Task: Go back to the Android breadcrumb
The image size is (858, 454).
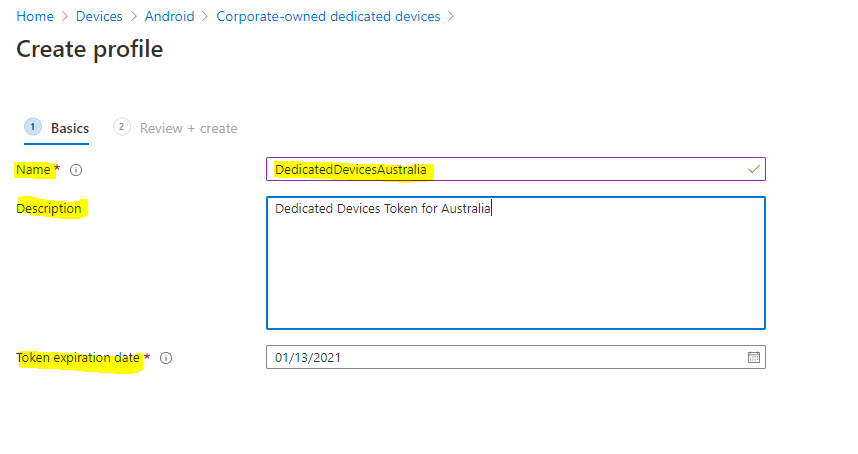Action: click(169, 17)
